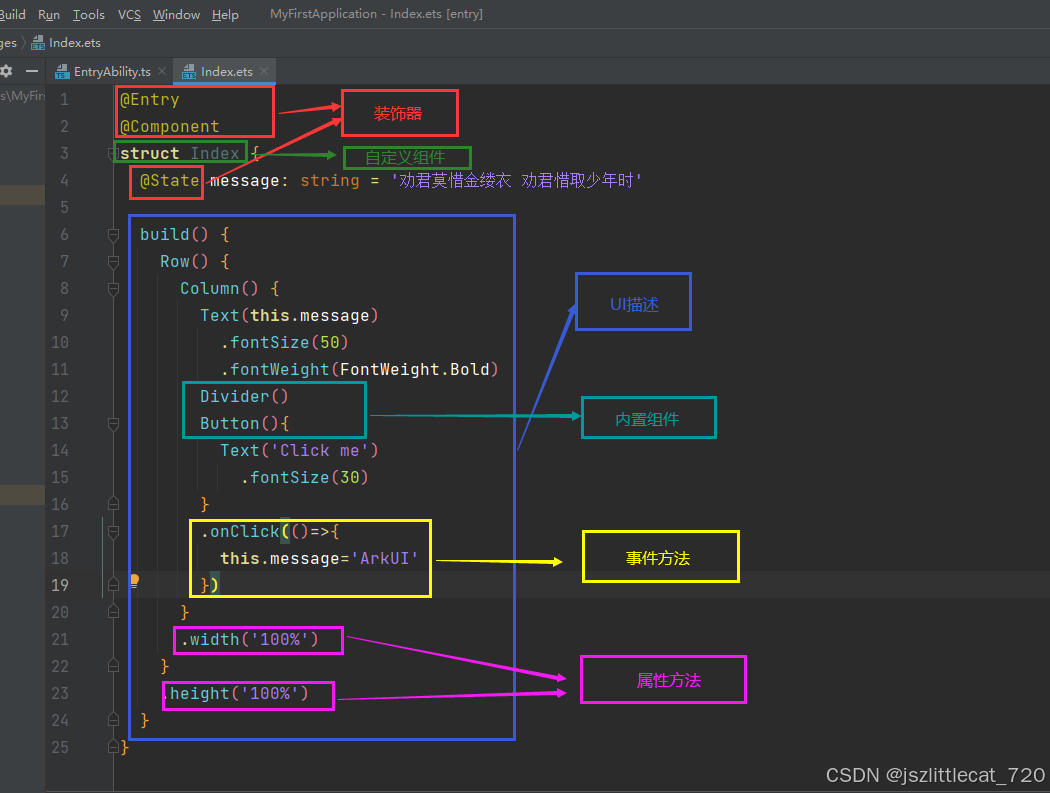
Task: Click the Index.ets breadcrumb item
Action: [x=74, y=43]
